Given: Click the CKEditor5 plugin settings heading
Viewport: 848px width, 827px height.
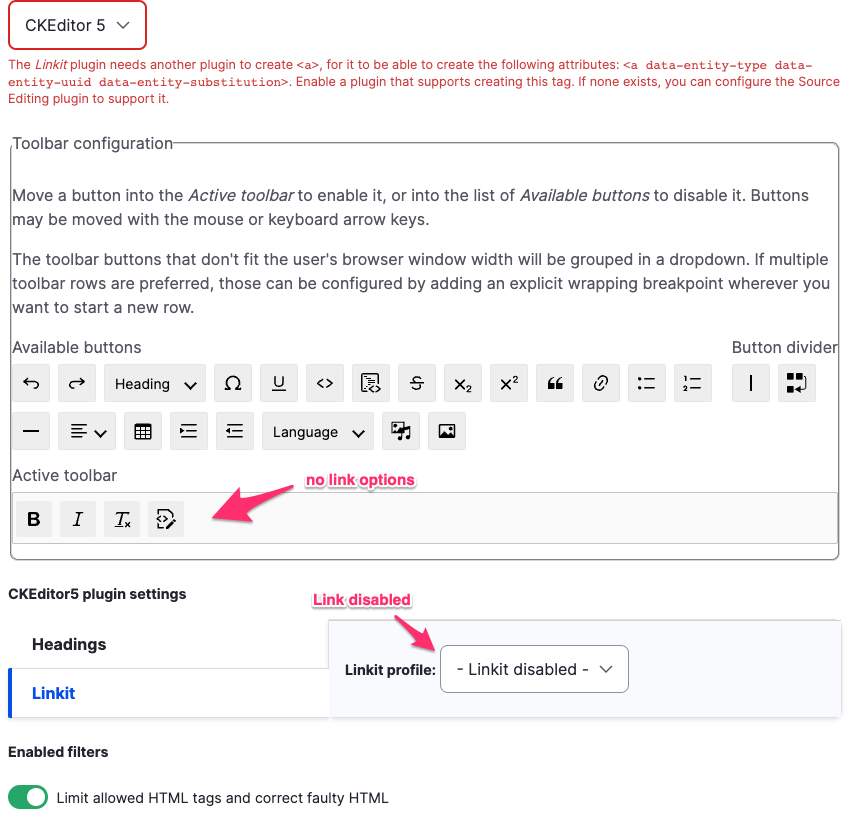Looking at the screenshot, I should point(97,594).
